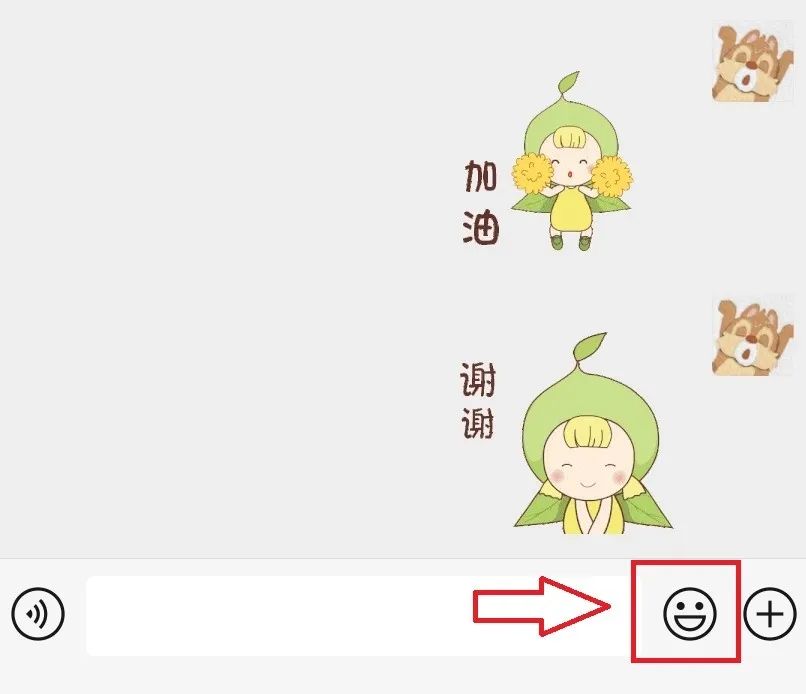
Task: Switch to voice message input
Action: (x=38, y=613)
